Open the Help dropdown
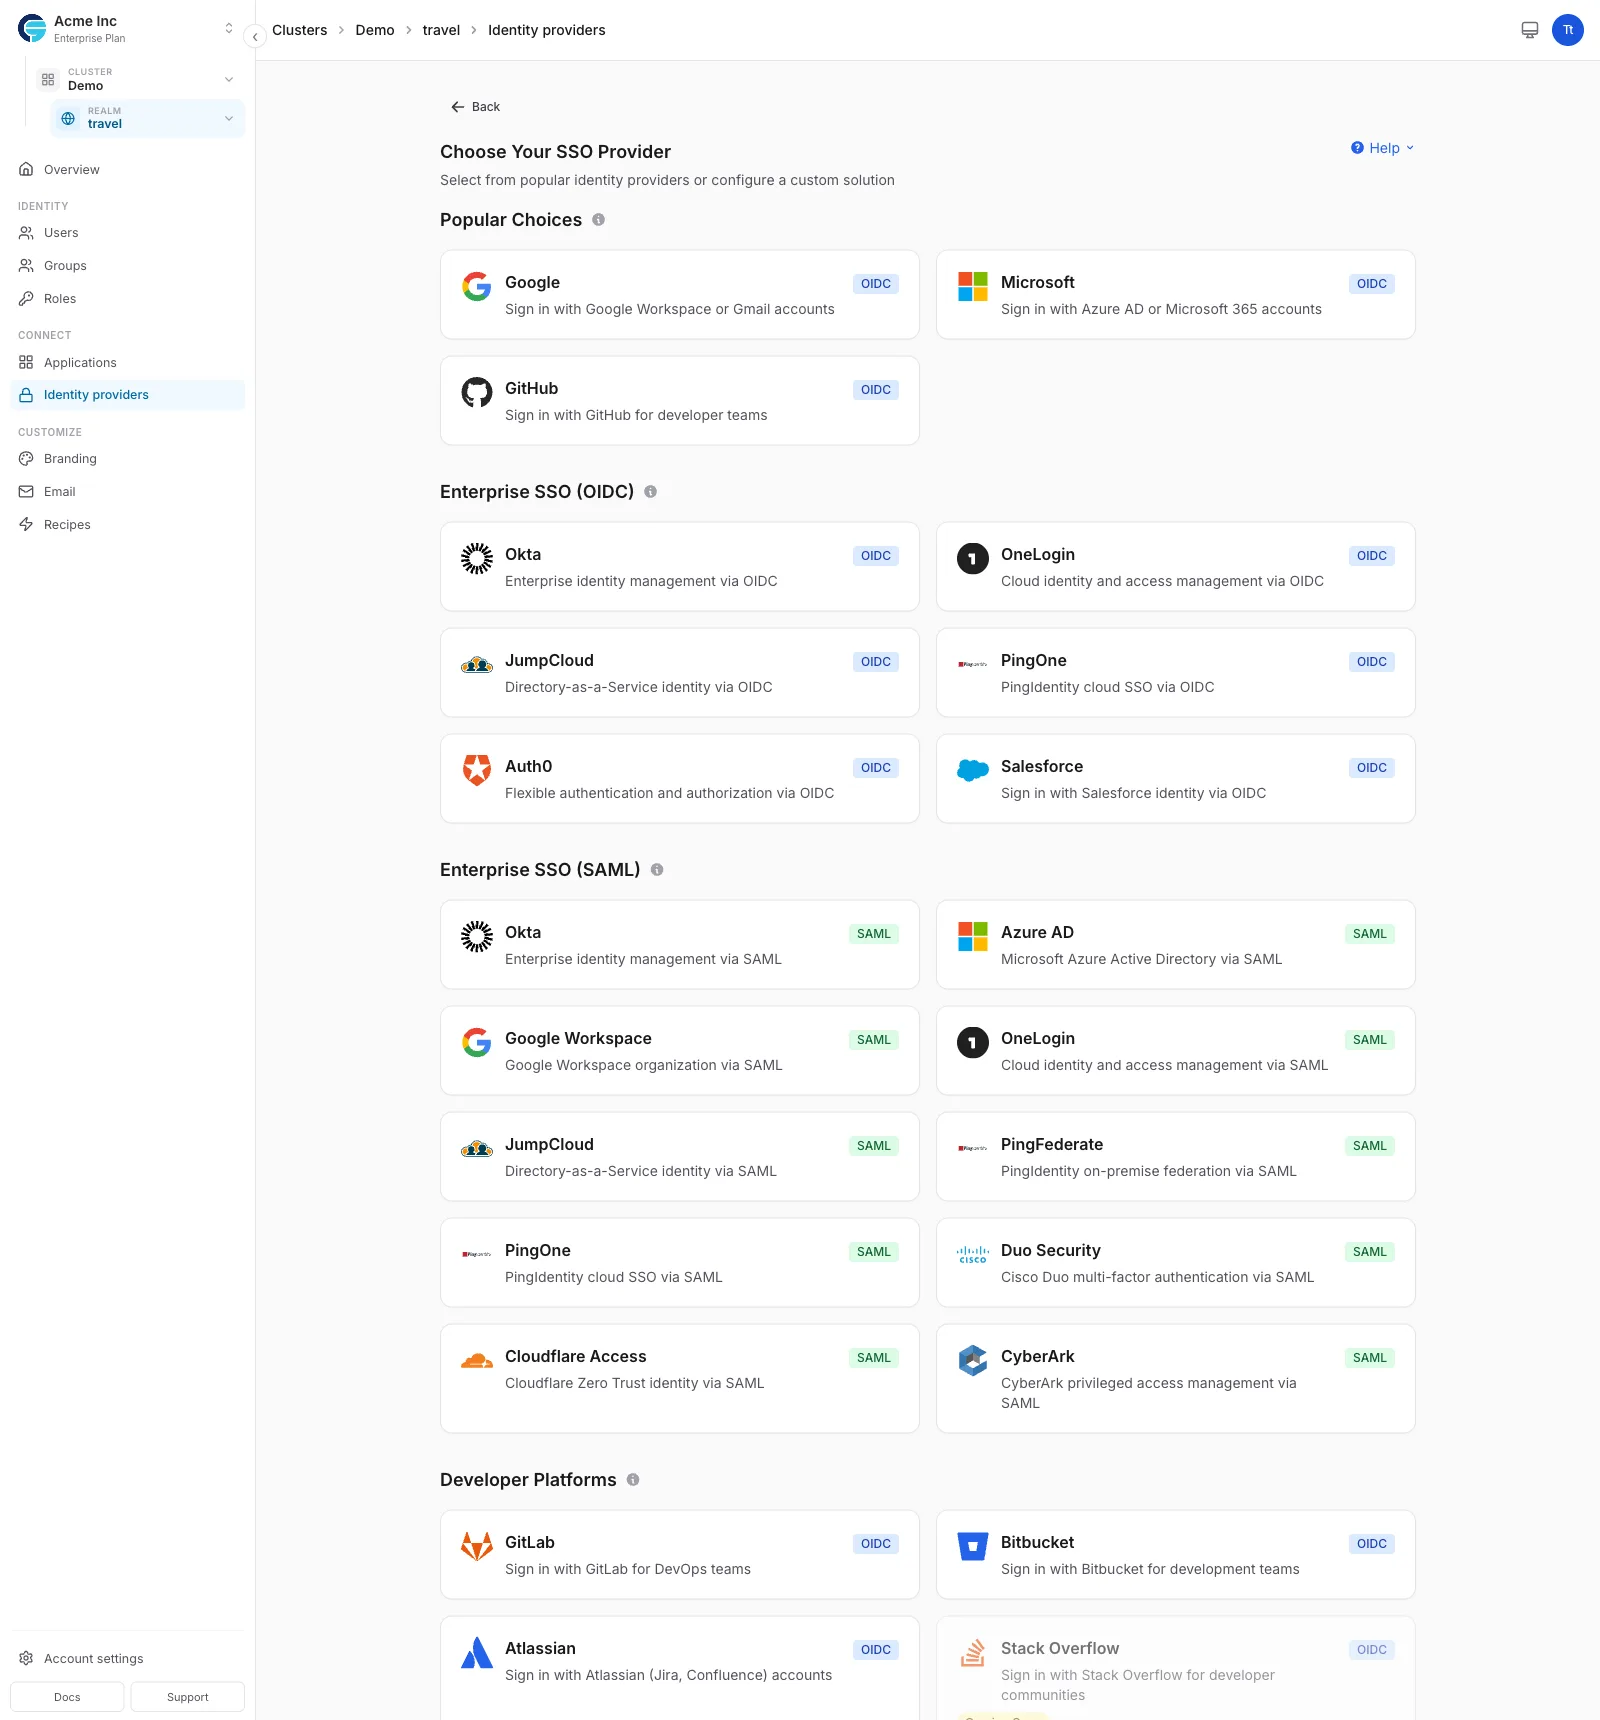This screenshot has height=1720, width=1600. [x=1383, y=148]
